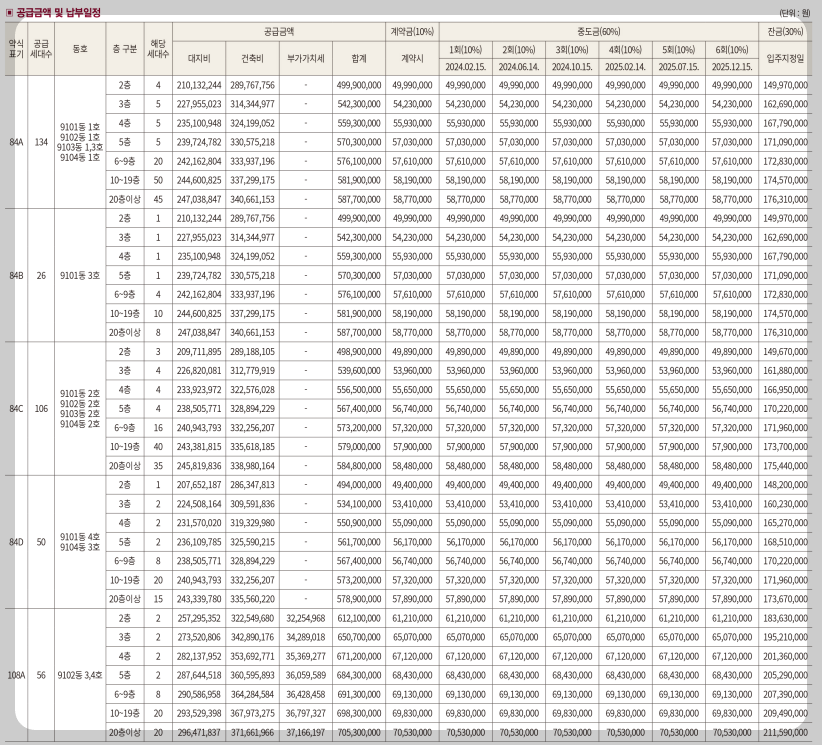The width and height of the screenshot is (822, 745).
Task: Click the total '705,300,000'
Action: pos(359,732)
